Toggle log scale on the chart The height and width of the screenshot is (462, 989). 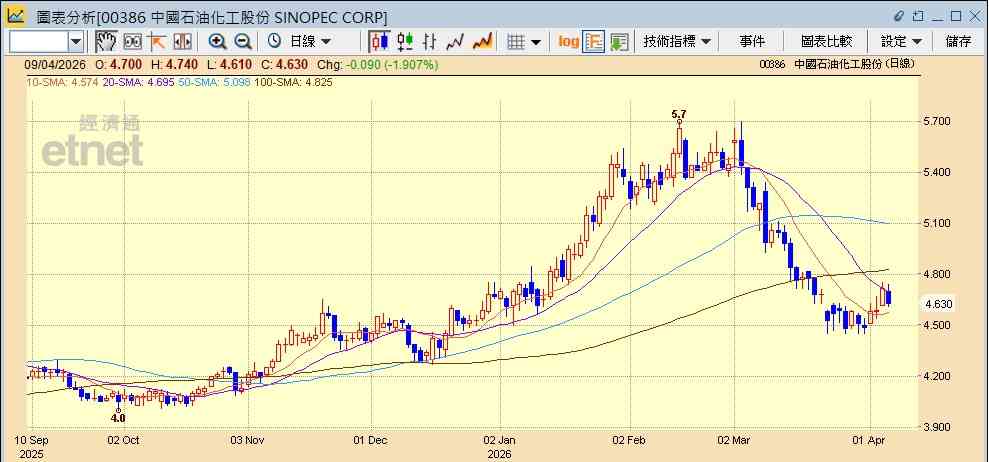[x=568, y=42]
